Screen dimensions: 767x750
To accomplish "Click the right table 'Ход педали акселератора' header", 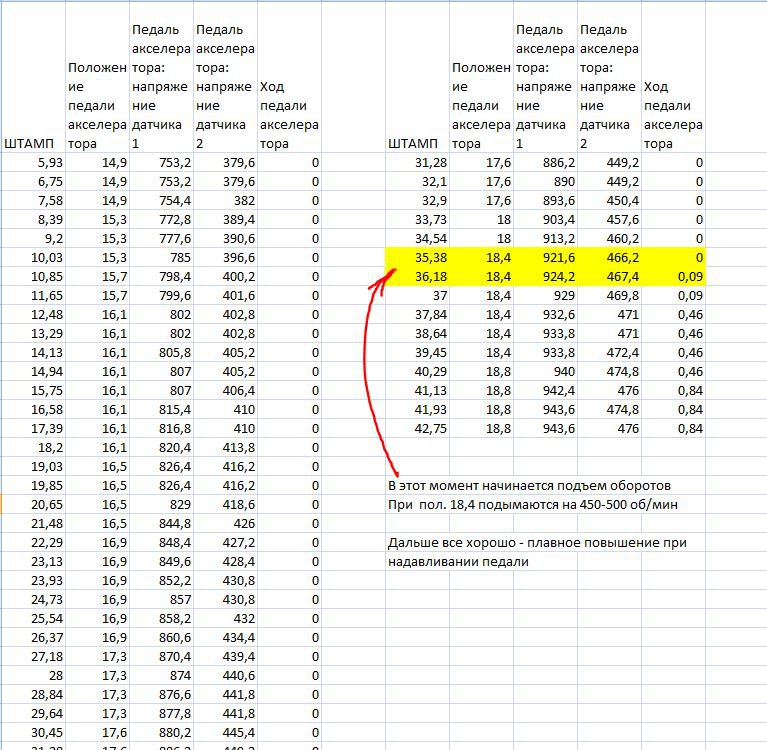I will [x=673, y=115].
